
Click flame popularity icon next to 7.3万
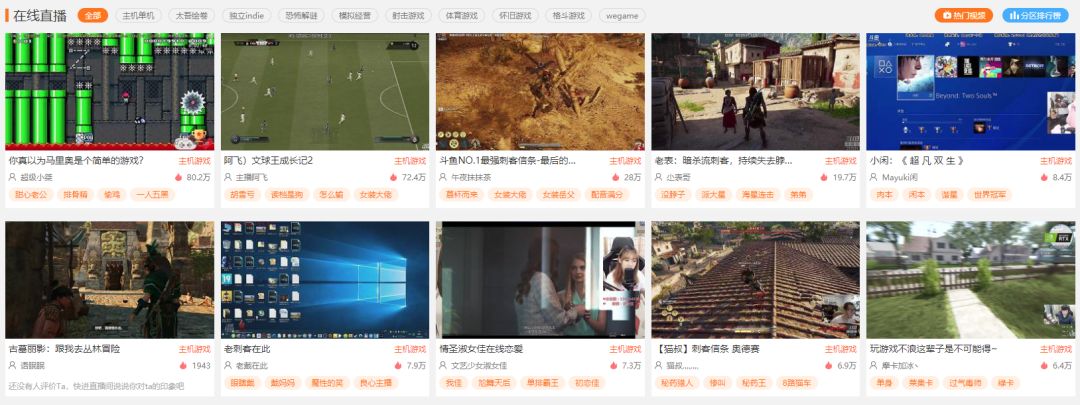coord(614,366)
